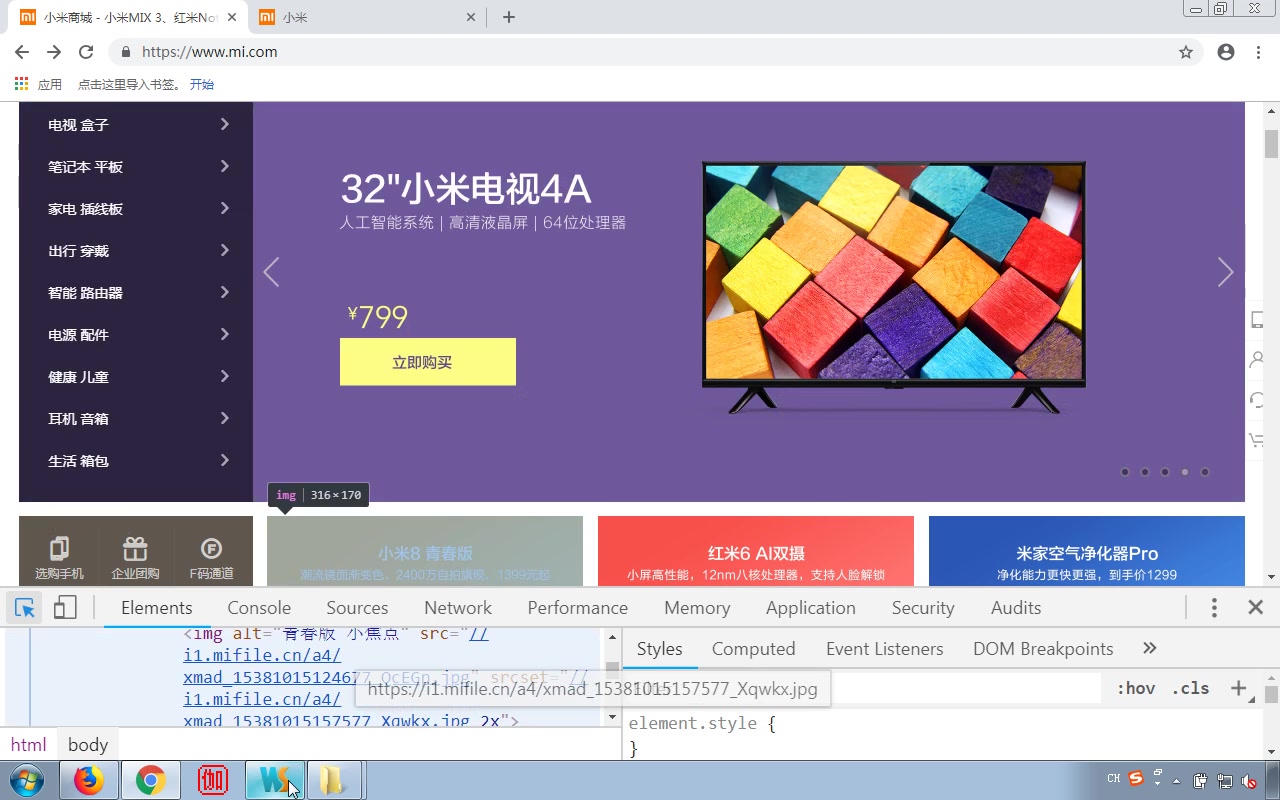Show previous carousel slide
The height and width of the screenshot is (800, 1280).
click(x=271, y=272)
